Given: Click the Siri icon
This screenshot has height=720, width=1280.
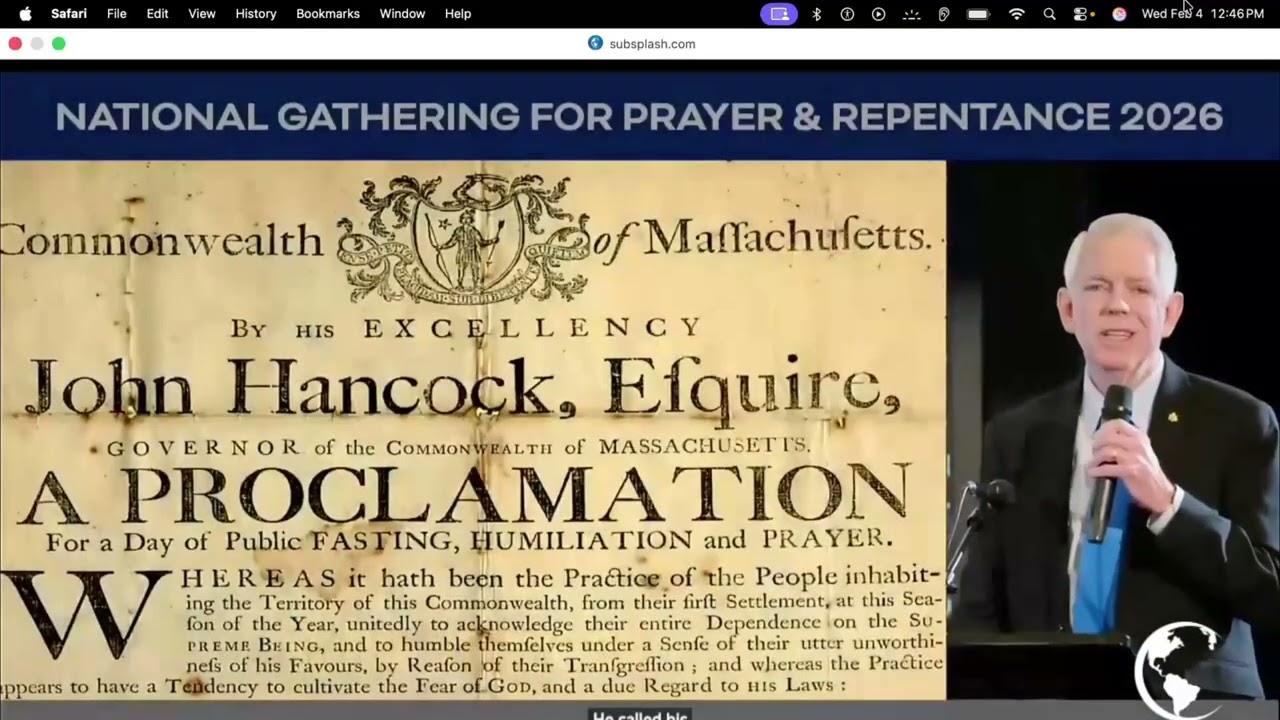Looking at the screenshot, I should (1119, 14).
